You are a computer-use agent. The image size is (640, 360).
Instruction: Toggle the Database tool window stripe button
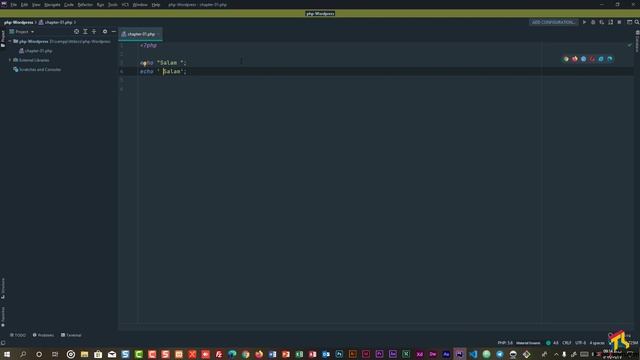click(x=637, y=41)
